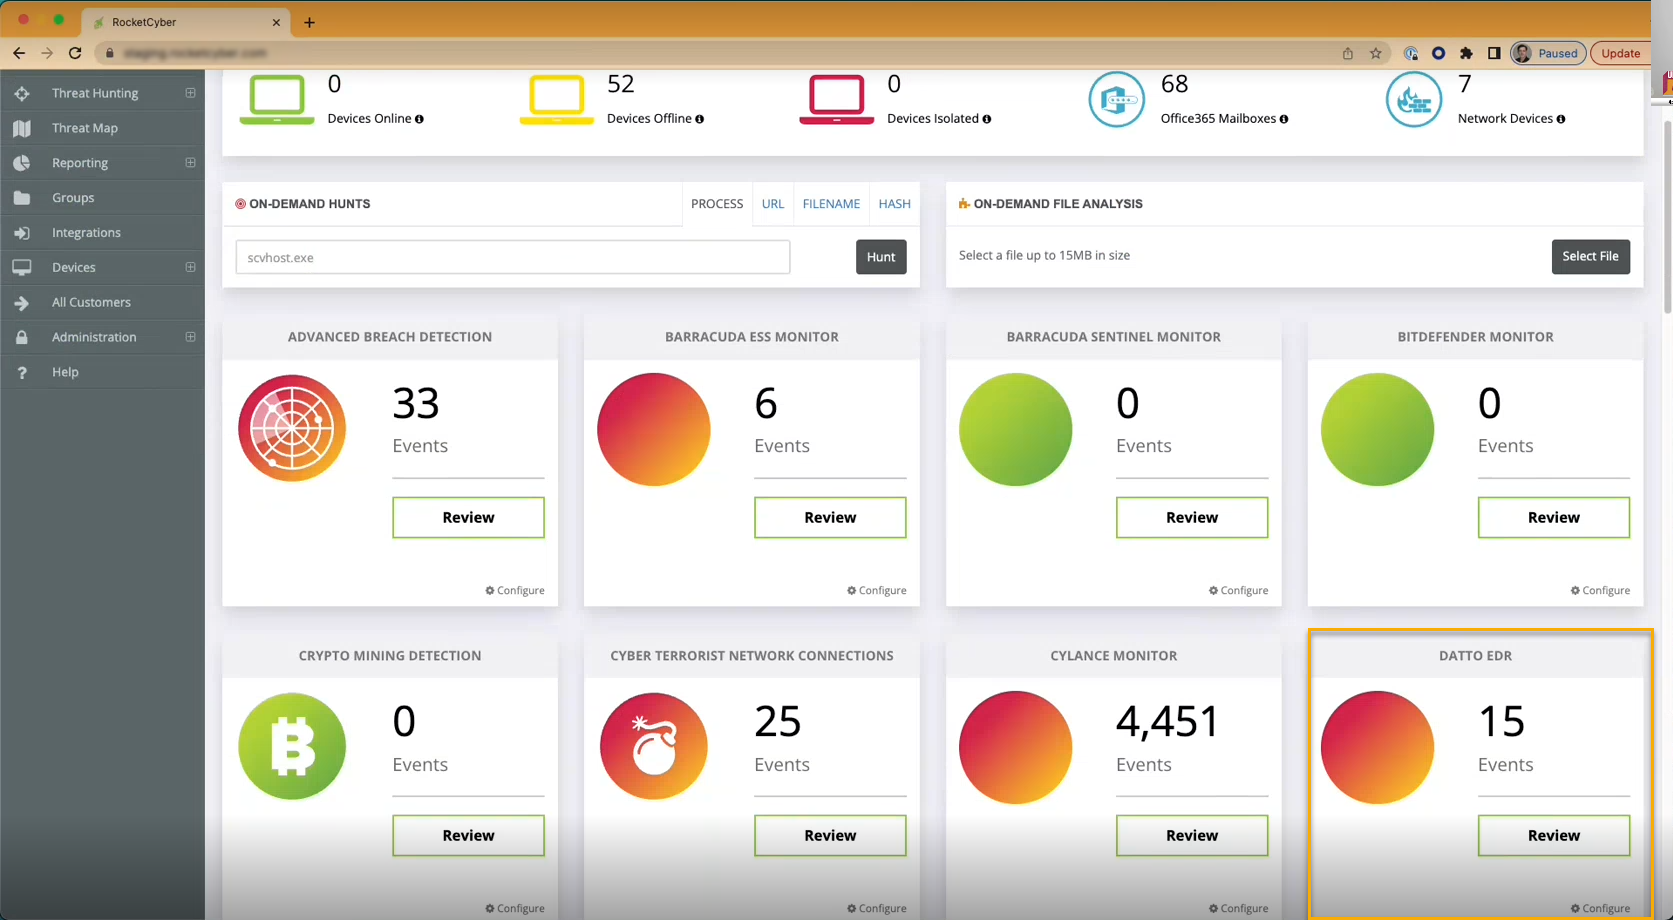Click the process name hunt input field
The width and height of the screenshot is (1673, 920).
[512, 257]
